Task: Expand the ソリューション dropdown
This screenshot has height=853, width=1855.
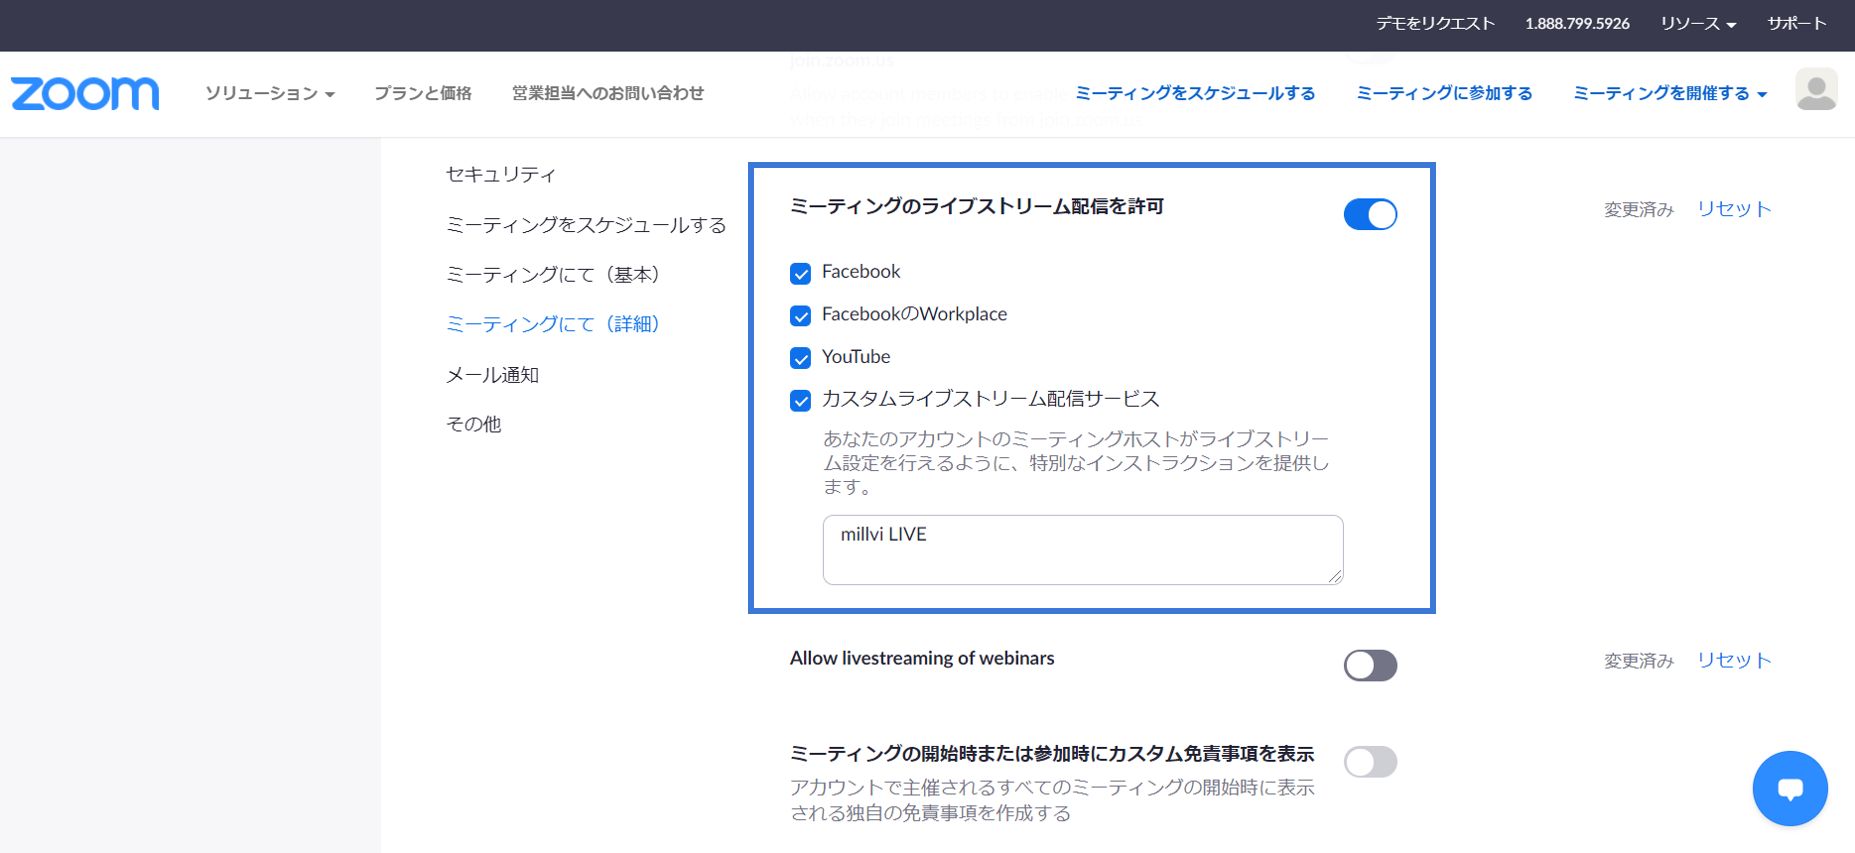Action: click(x=270, y=93)
